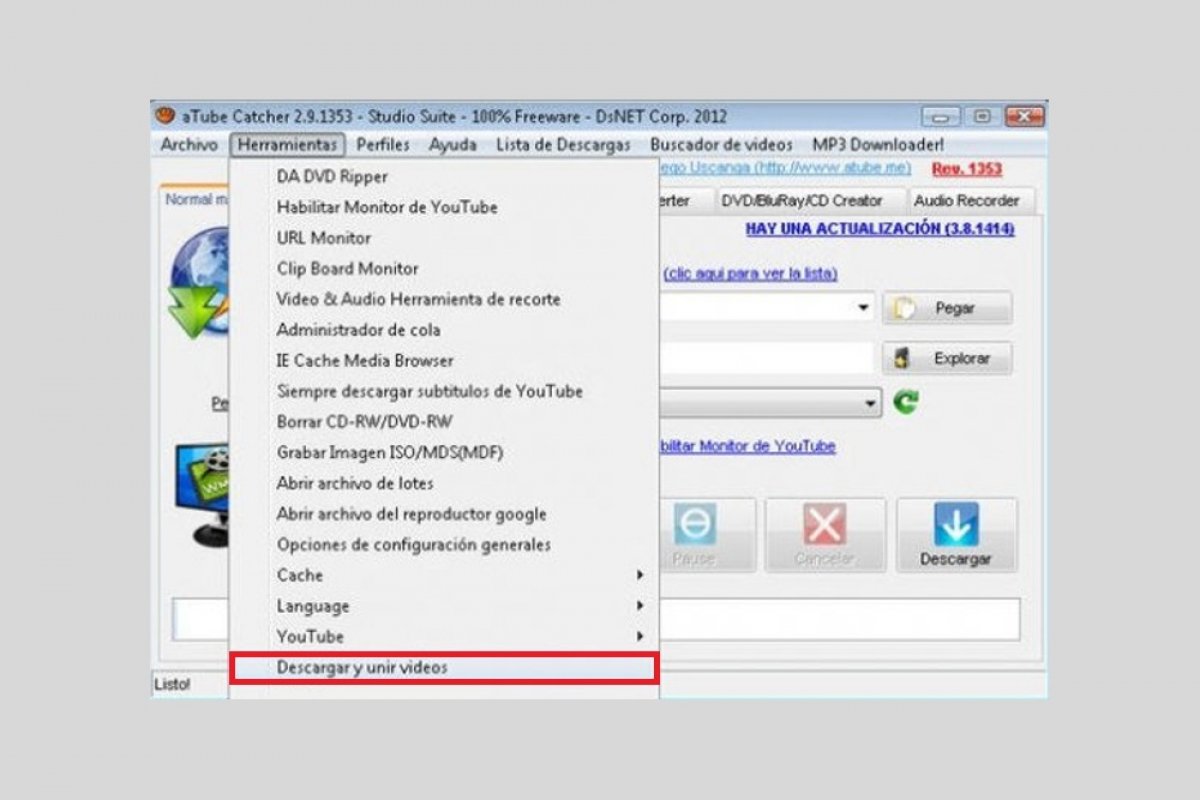The width and height of the screenshot is (1200, 800).
Task: Click the Descargar button
Action: click(956, 535)
